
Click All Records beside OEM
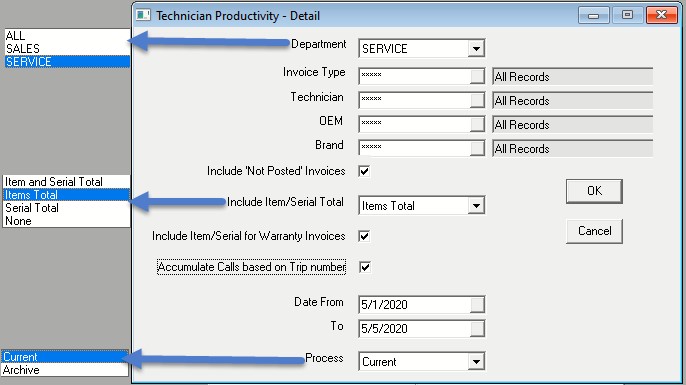[573, 125]
